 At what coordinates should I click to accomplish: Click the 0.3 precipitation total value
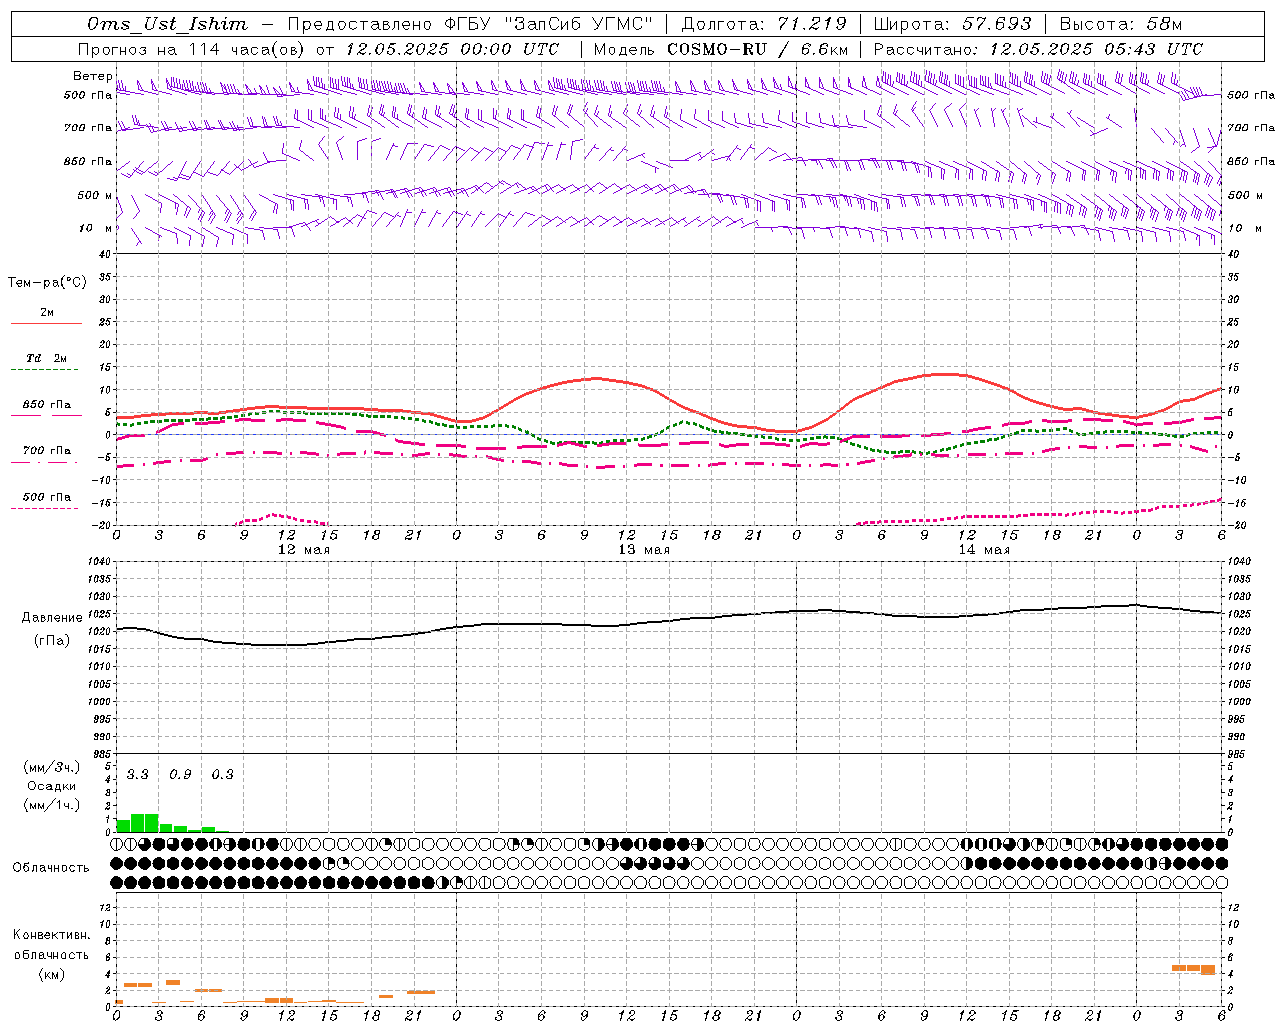[222, 775]
